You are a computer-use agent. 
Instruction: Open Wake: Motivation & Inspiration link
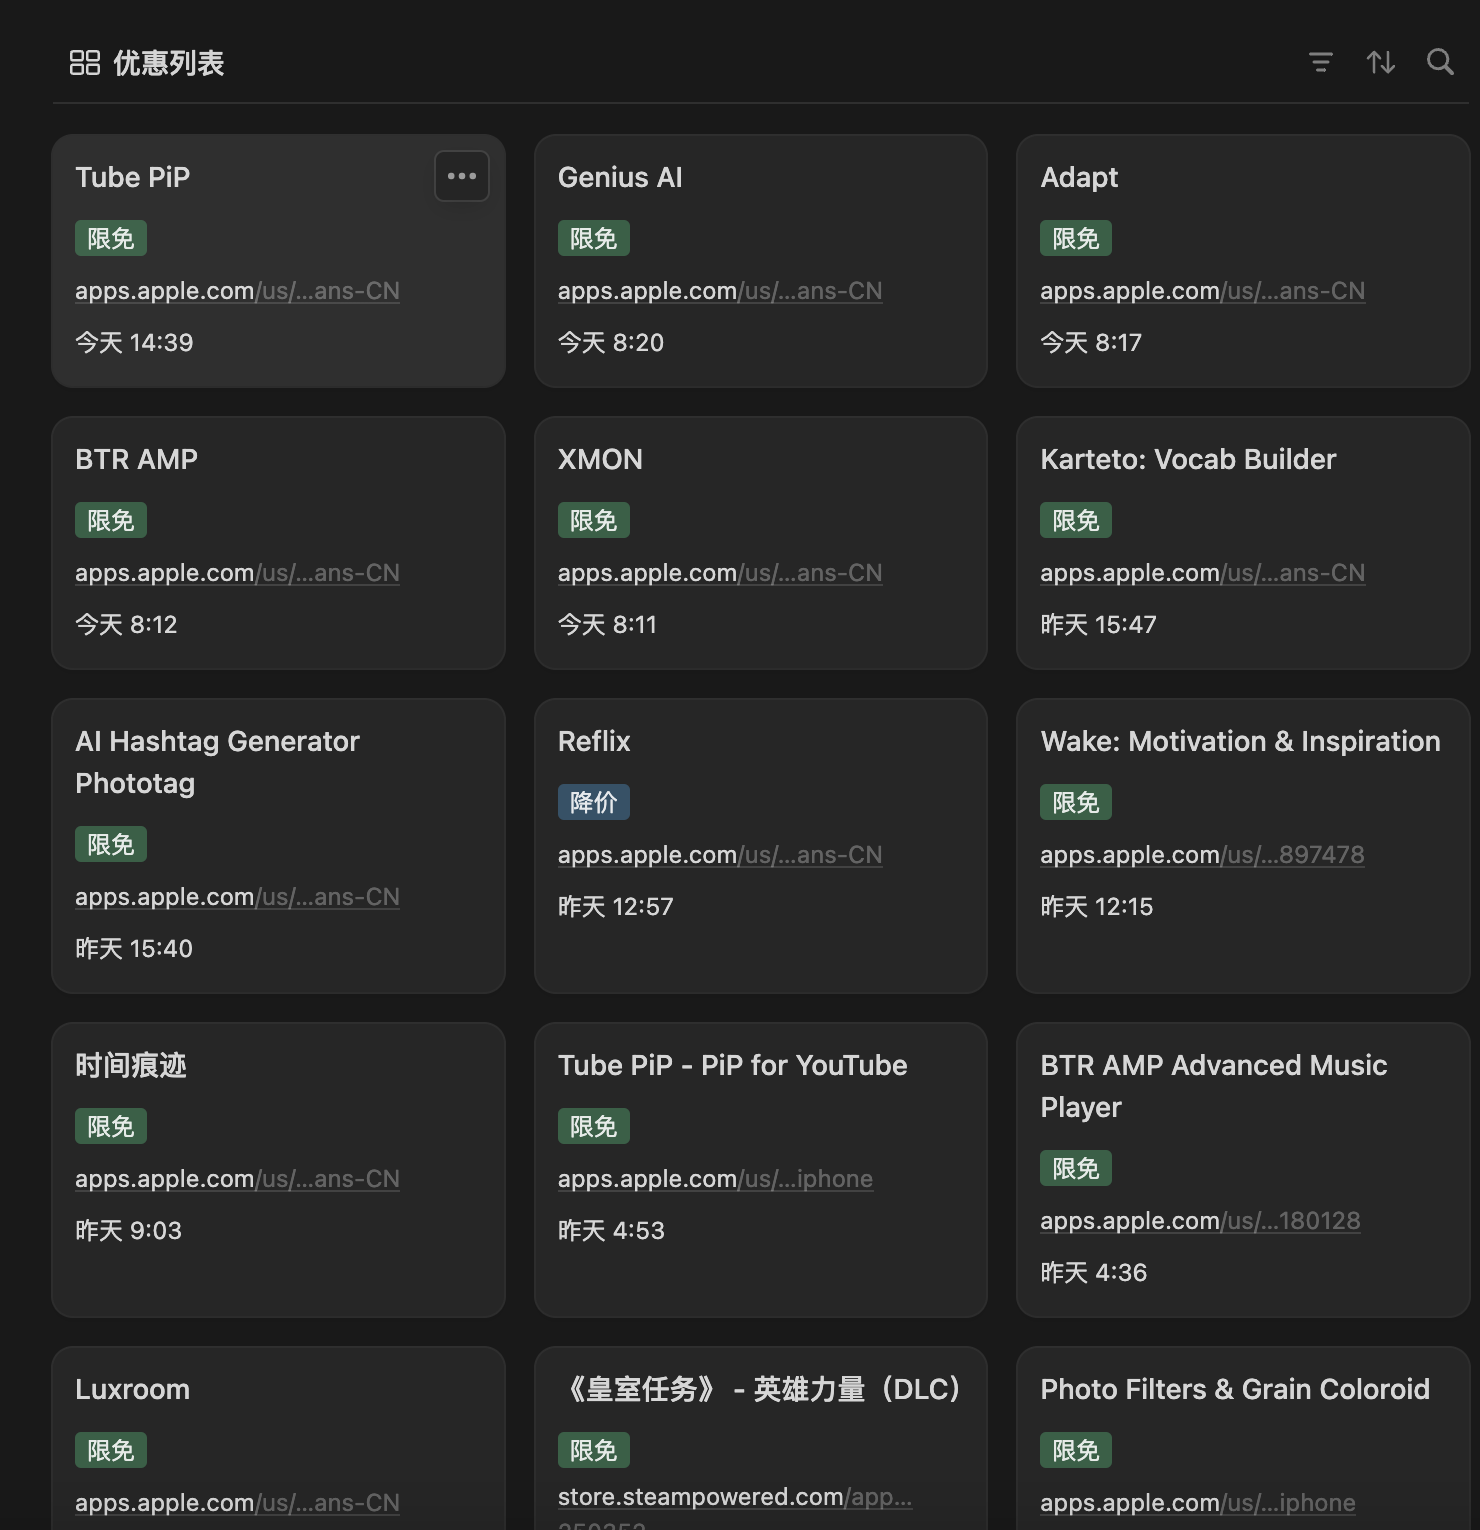point(1202,855)
